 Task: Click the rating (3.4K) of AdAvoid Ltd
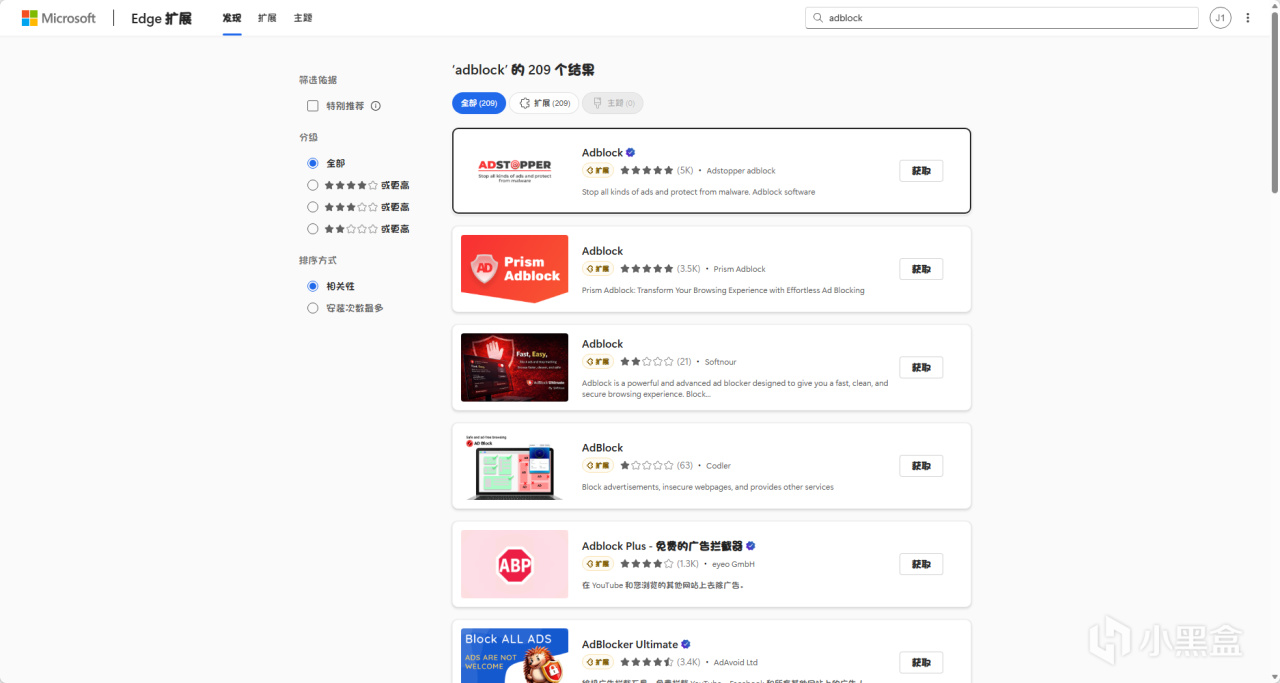(x=660, y=662)
